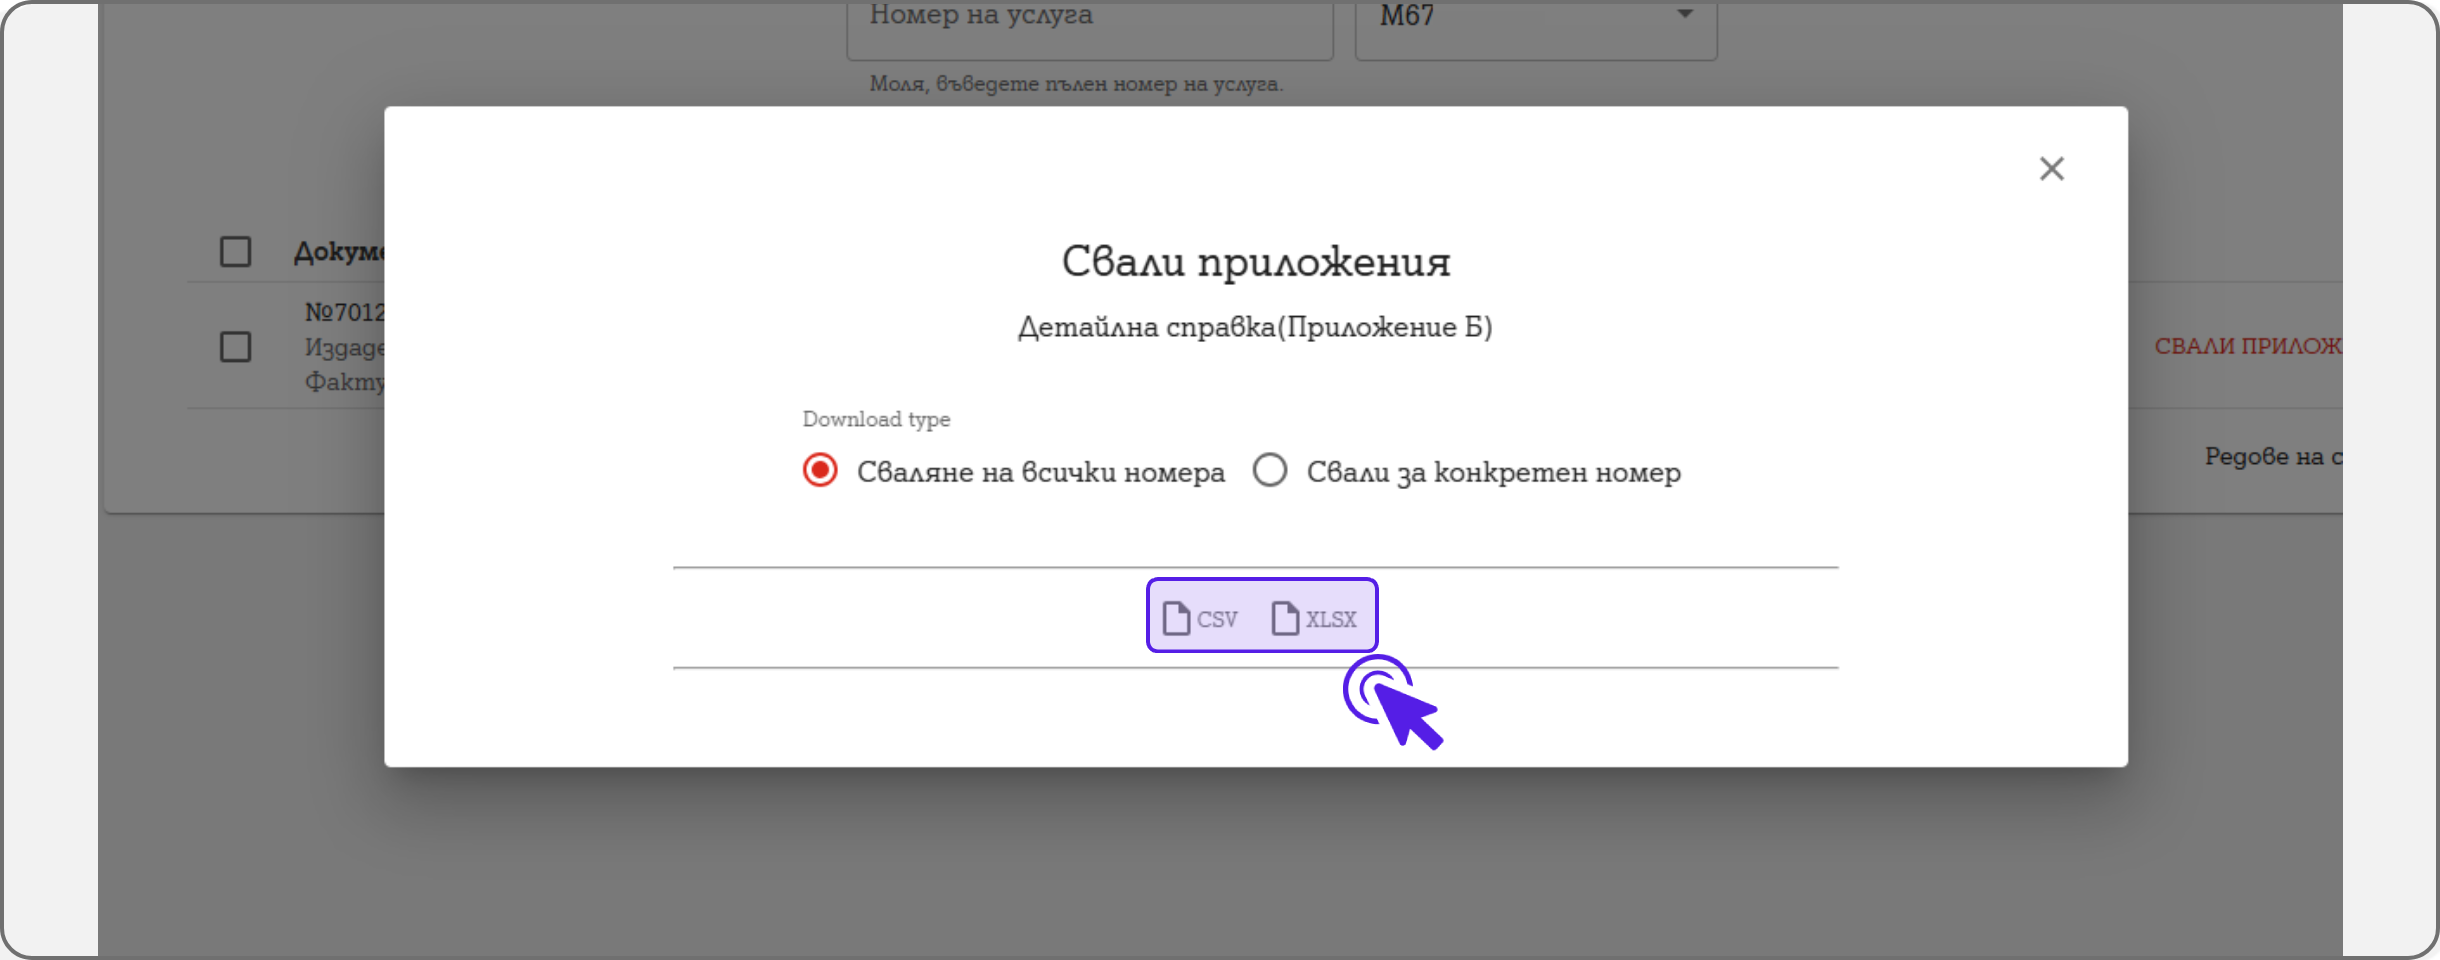Screen dimensions: 2440x960
Task: Close the Свали приложения dialog
Action: tap(2051, 169)
